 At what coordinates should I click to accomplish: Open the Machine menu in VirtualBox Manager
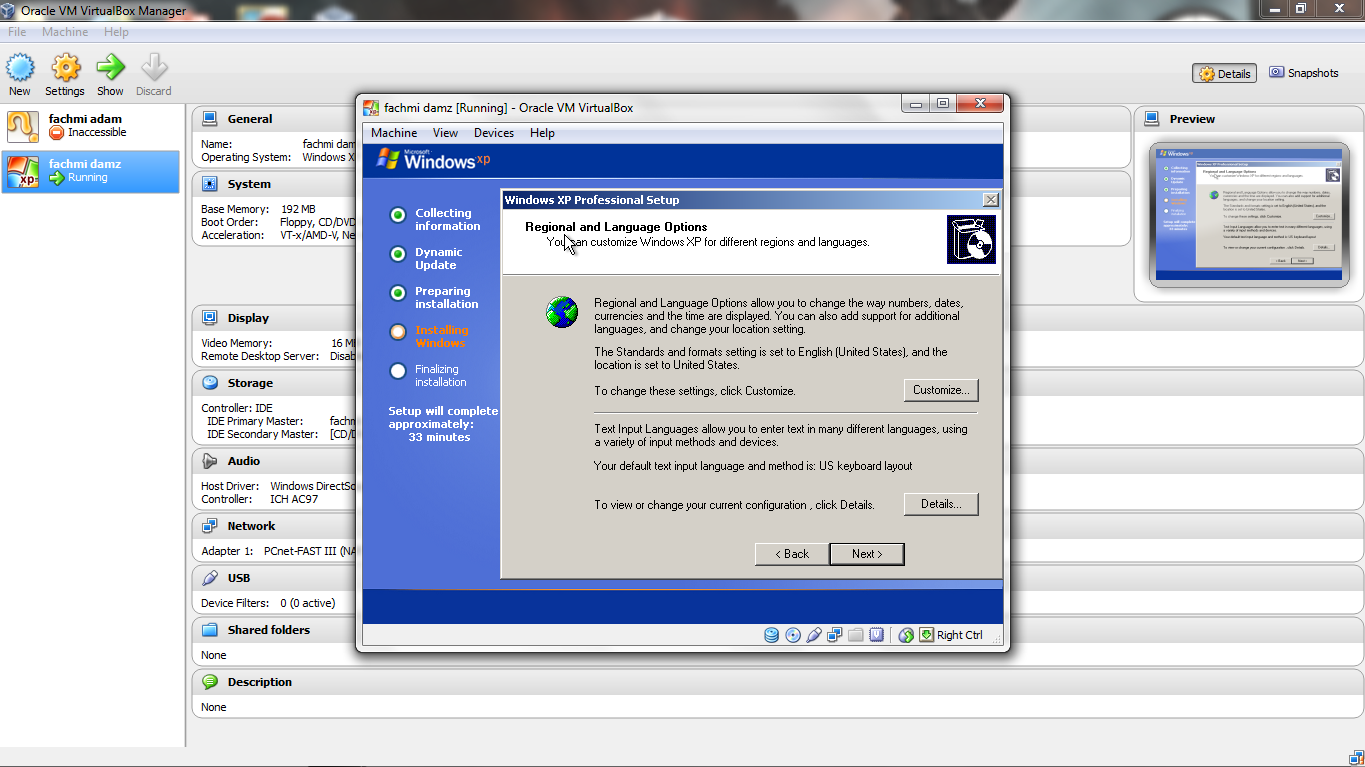point(64,32)
